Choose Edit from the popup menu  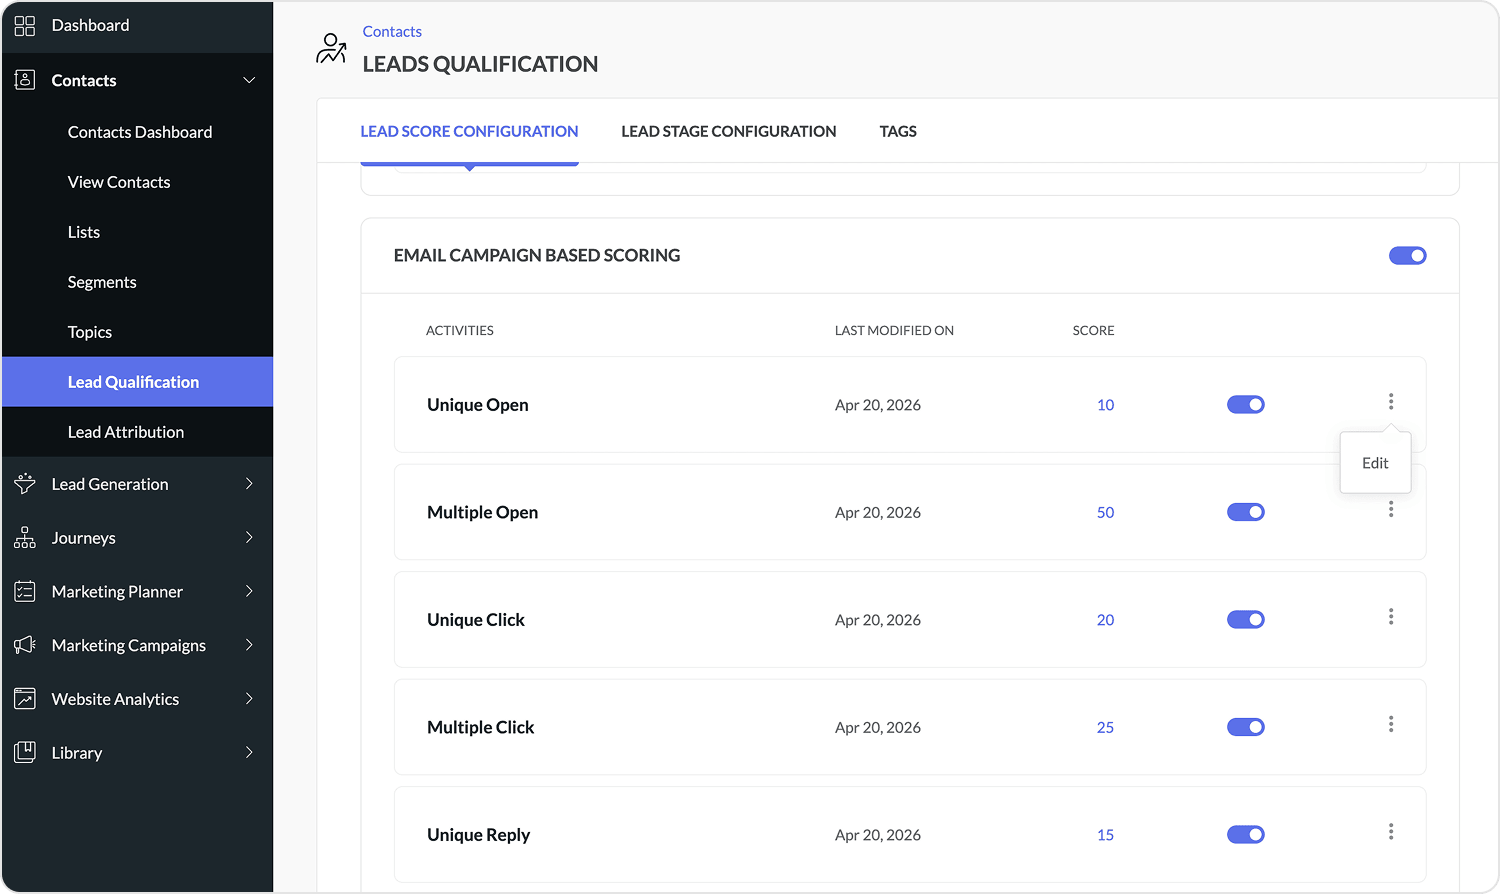coord(1375,463)
